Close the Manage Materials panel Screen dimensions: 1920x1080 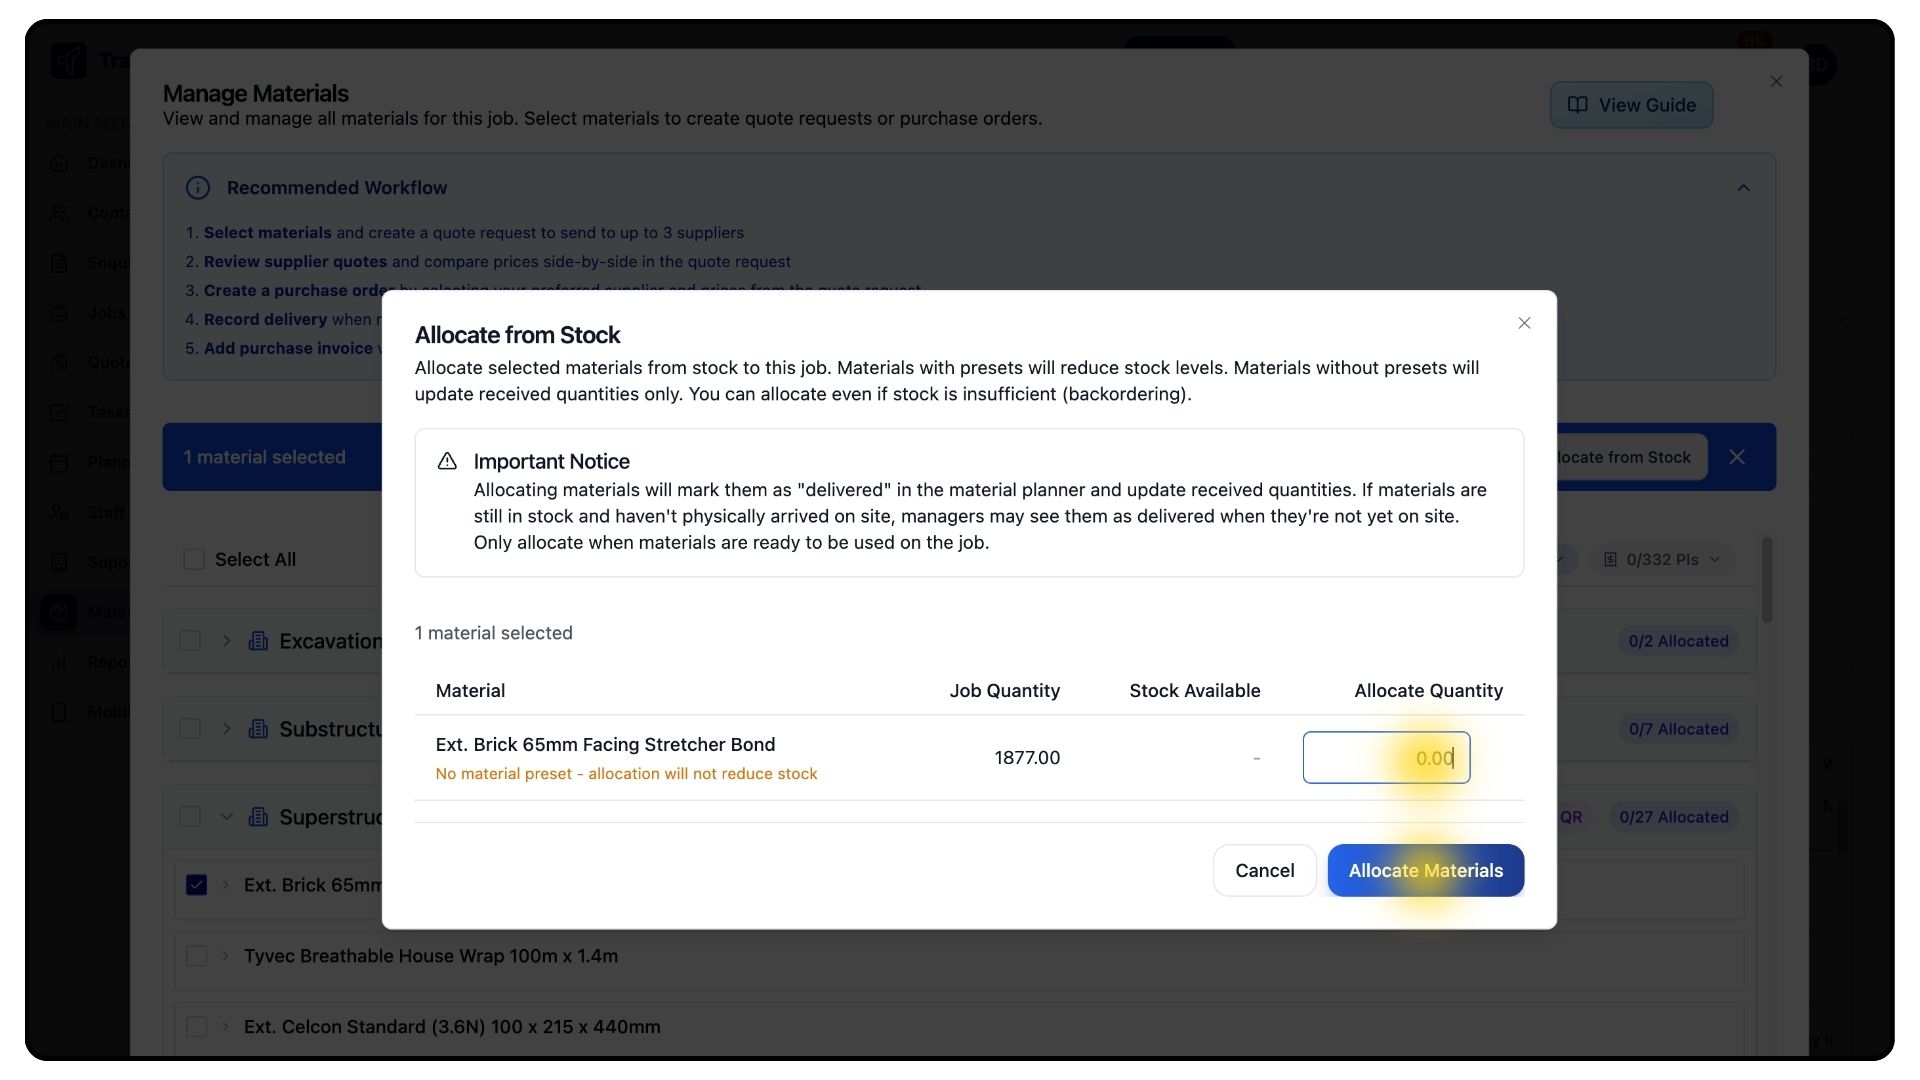pyautogui.click(x=1776, y=81)
